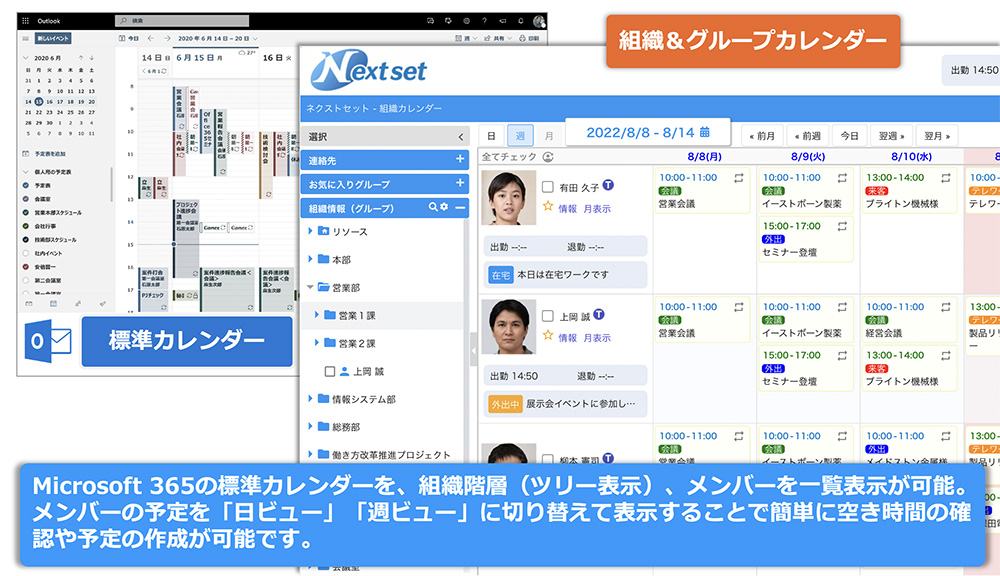
Task: Check the box for 上岡 誠 in schedule list
Action: (548, 316)
